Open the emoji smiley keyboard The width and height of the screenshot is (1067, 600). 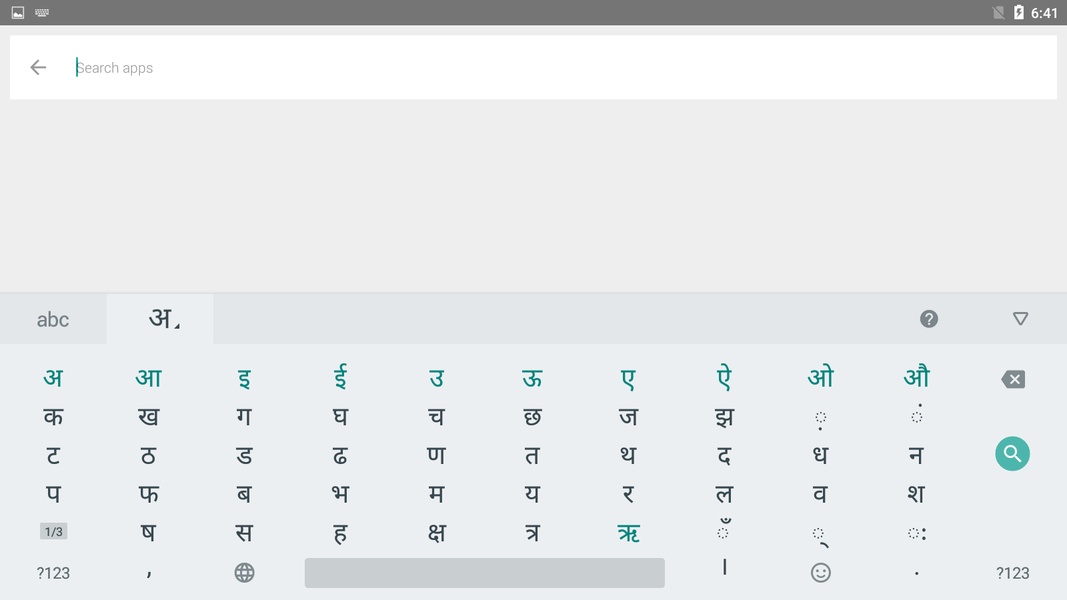coord(820,572)
